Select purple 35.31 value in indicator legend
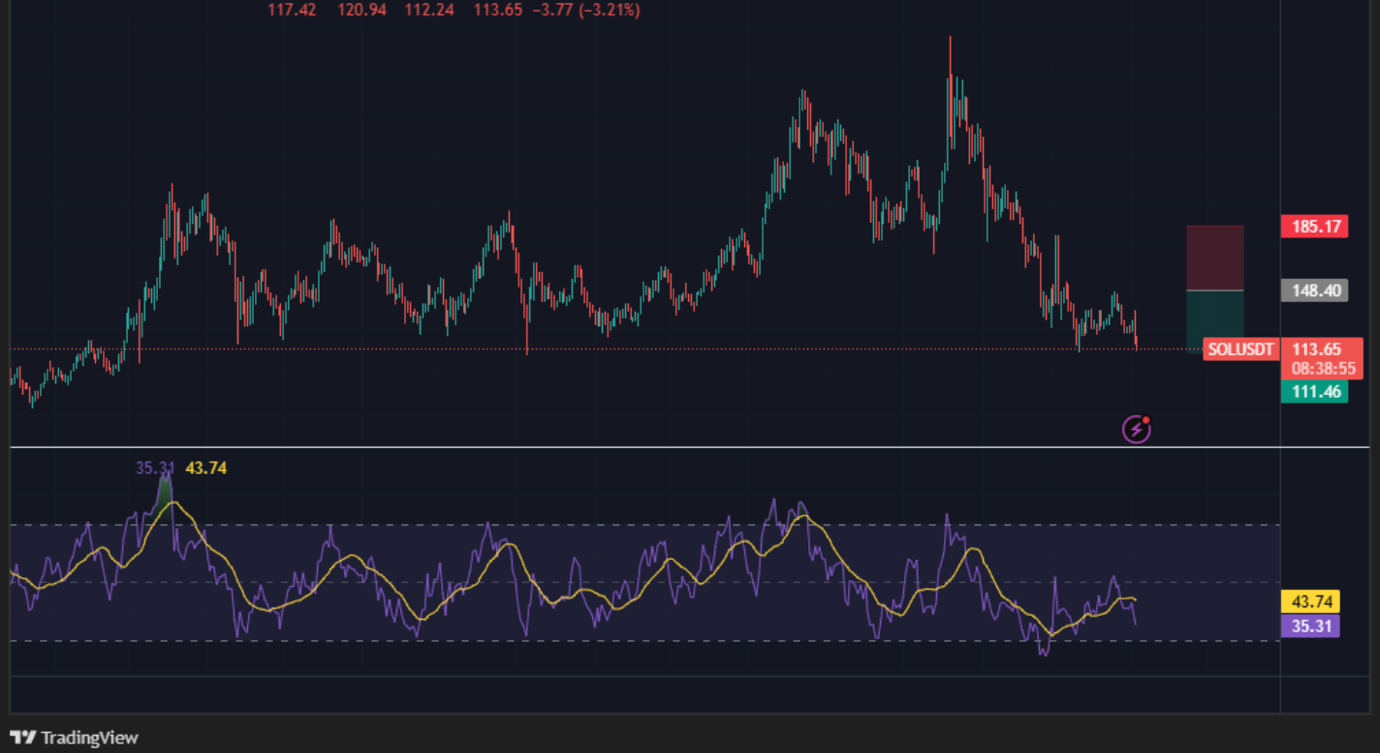This screenshot has width=1380, height=753. point(156,468)
